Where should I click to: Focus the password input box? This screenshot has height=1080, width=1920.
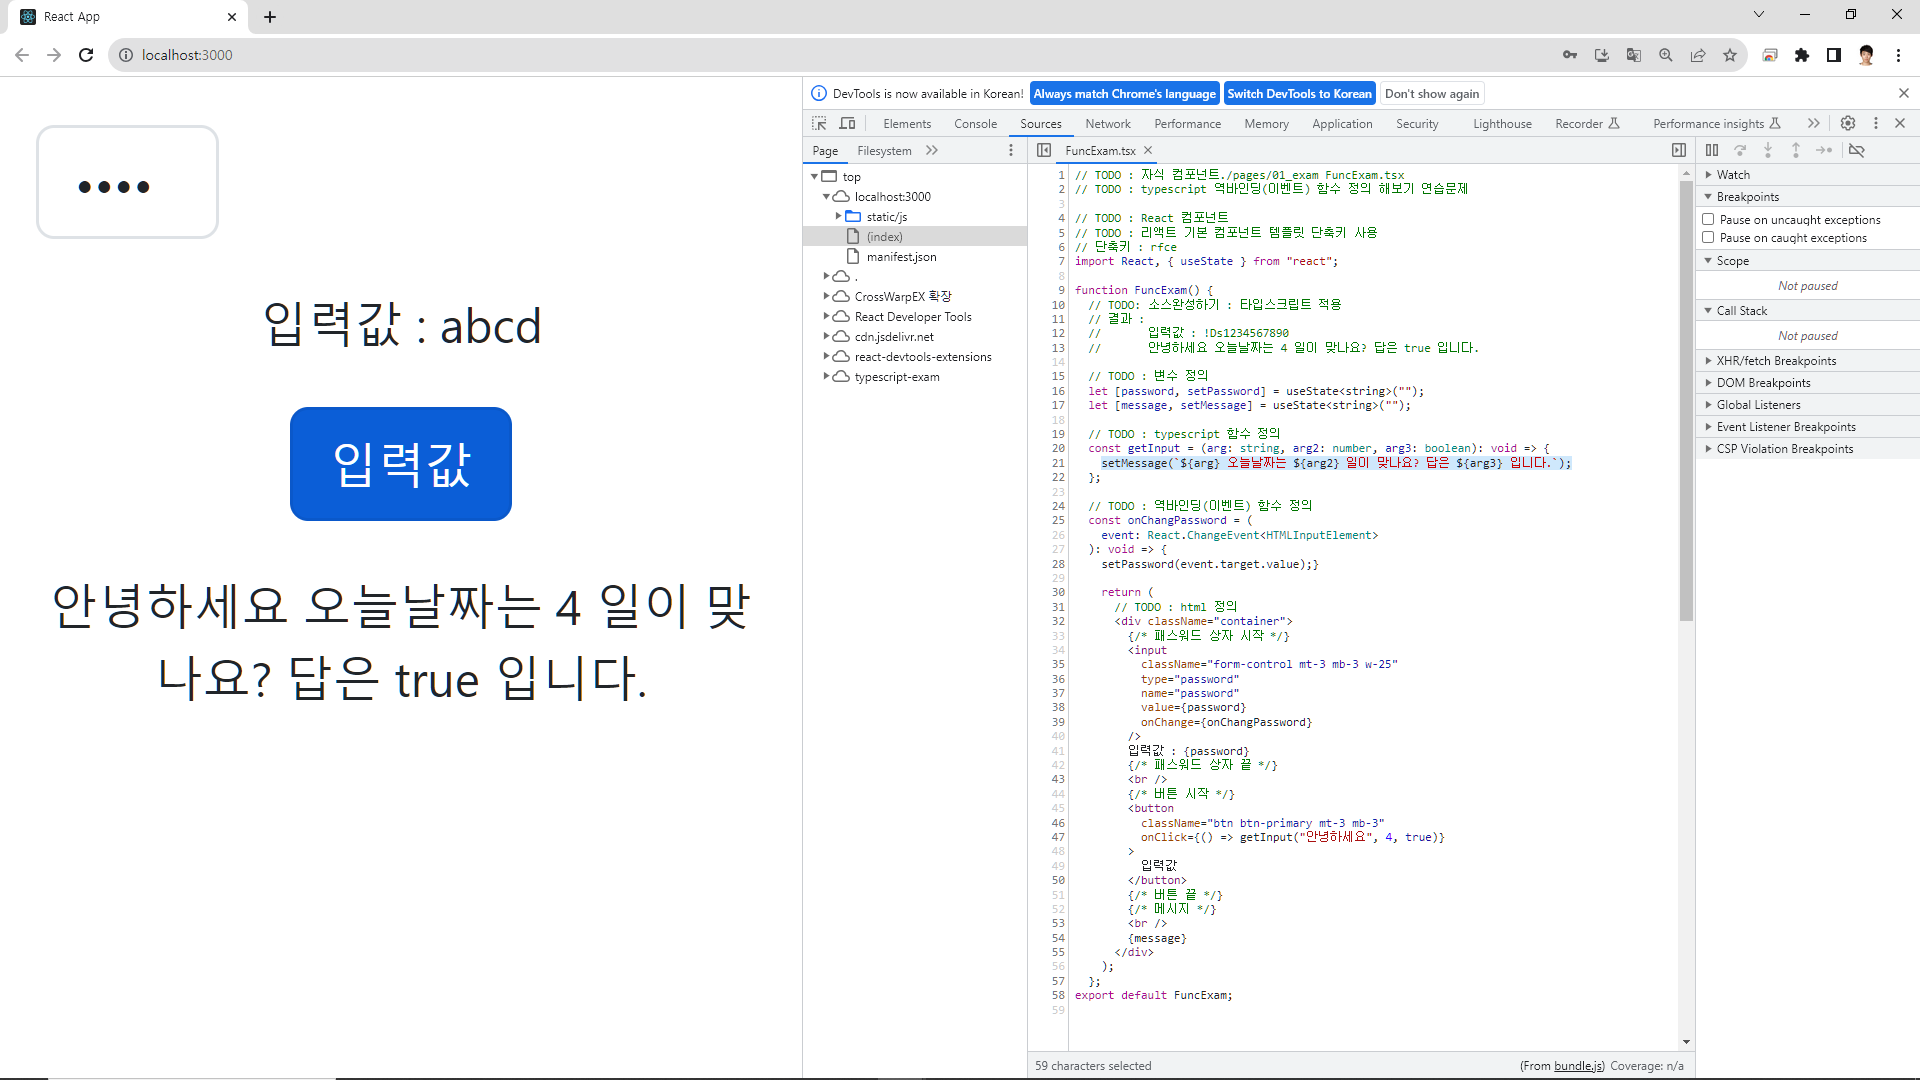coord(128,183)
